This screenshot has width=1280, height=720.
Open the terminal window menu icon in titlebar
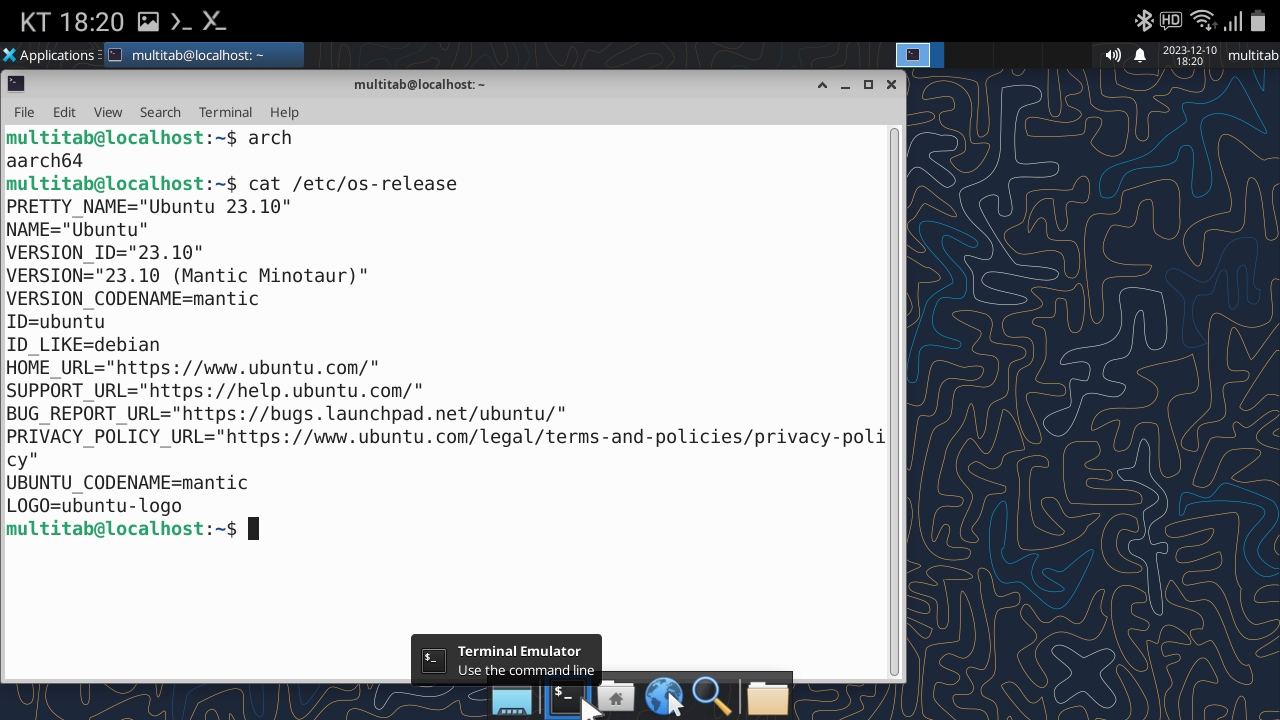(15, 84)
